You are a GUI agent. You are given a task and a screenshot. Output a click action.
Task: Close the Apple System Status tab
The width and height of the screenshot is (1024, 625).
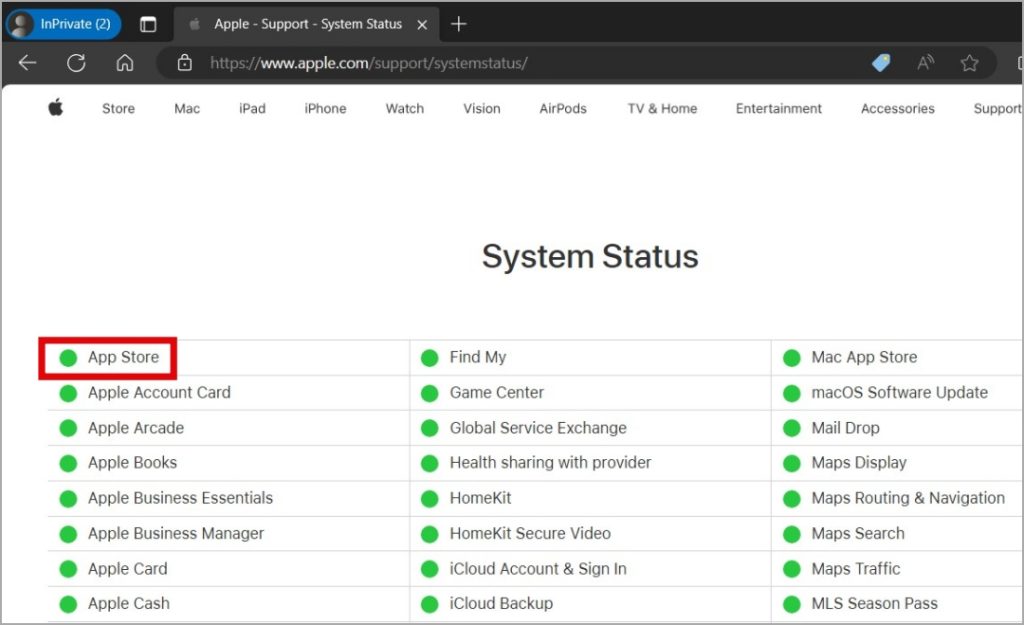423,25
